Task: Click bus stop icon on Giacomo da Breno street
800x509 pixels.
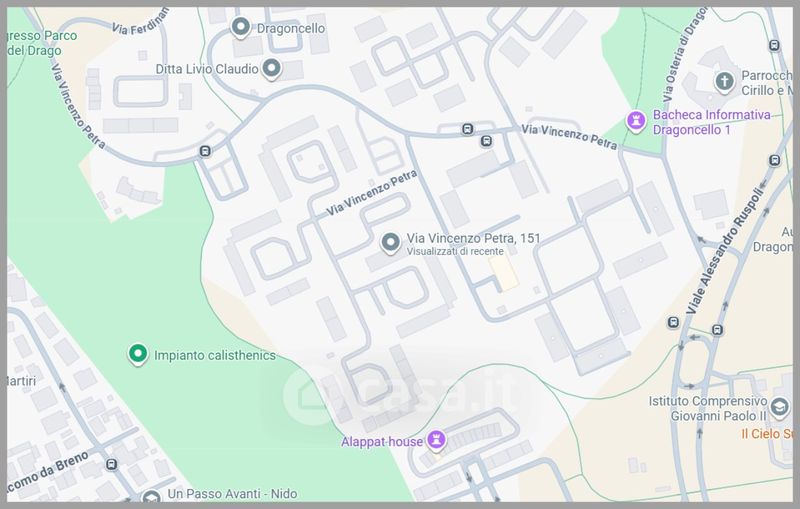Action: tap(111, 464)
